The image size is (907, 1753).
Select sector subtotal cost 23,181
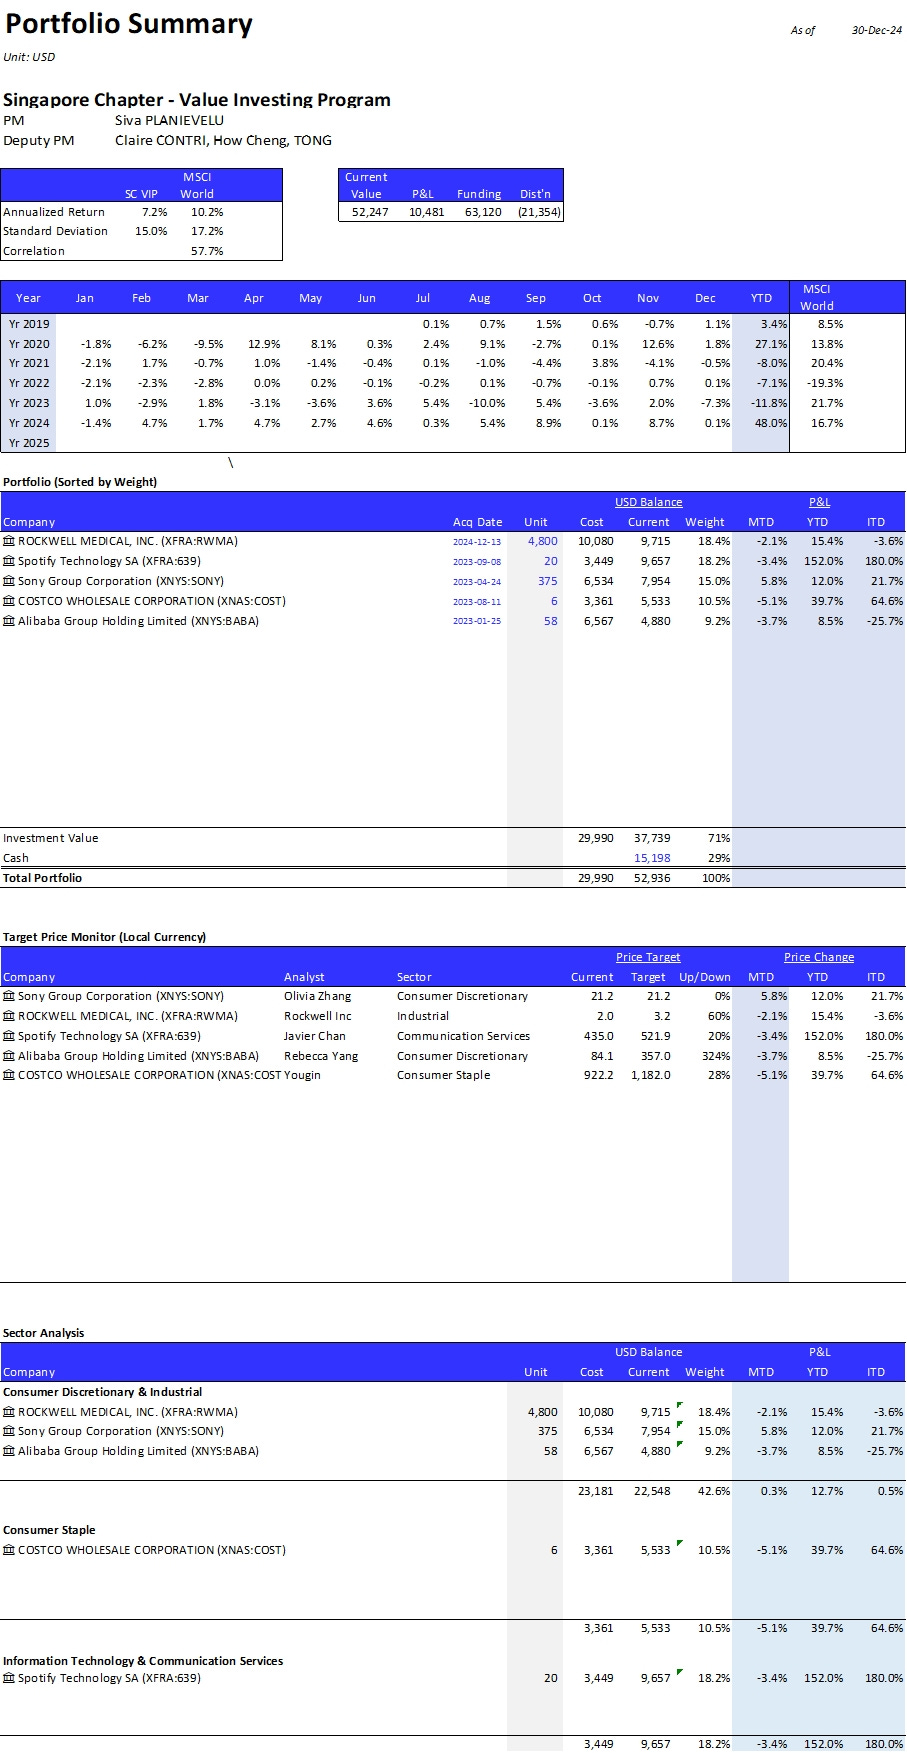coord(596,1491)
